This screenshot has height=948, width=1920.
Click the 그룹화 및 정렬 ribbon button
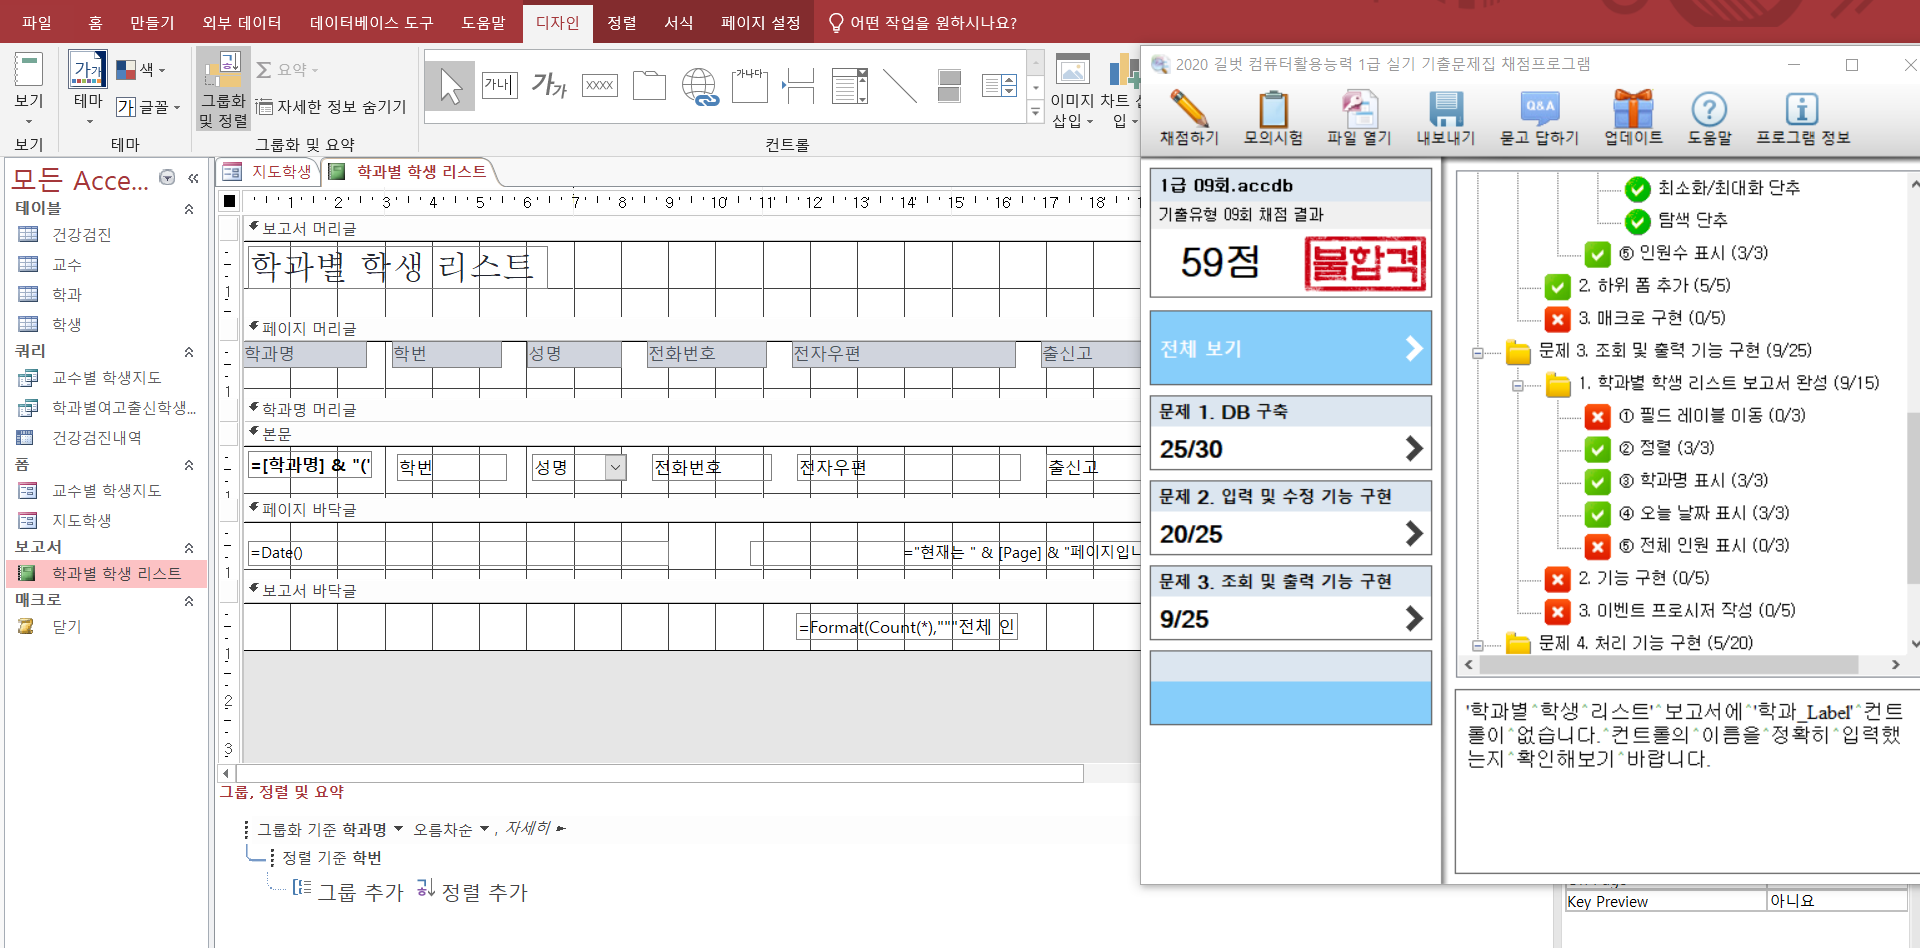pos(222,90)
